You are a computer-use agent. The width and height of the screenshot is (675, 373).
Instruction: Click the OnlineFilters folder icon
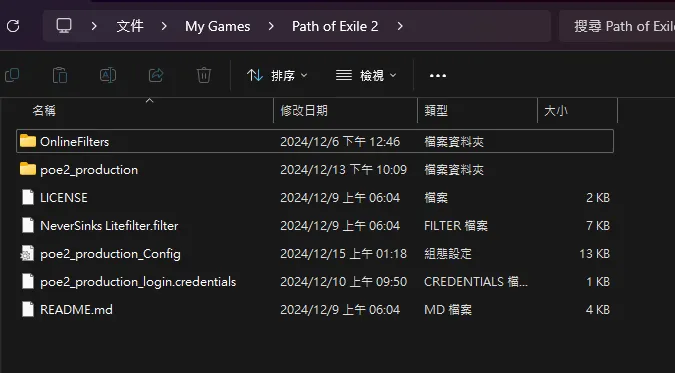[28, 141]
